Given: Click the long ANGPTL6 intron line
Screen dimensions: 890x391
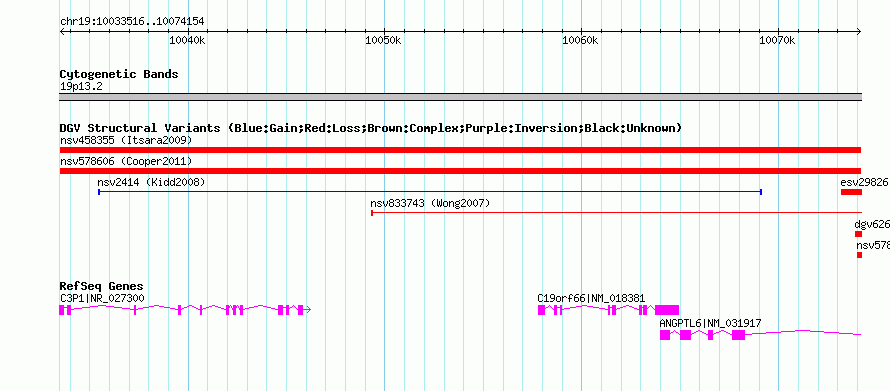Looking at the screenshot, I should pyautogui.click(x=803, y=332).
